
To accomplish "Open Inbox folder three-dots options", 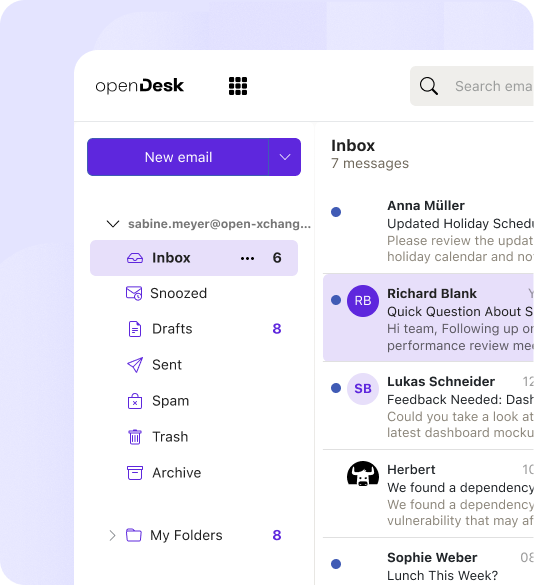I will point(247,258).
